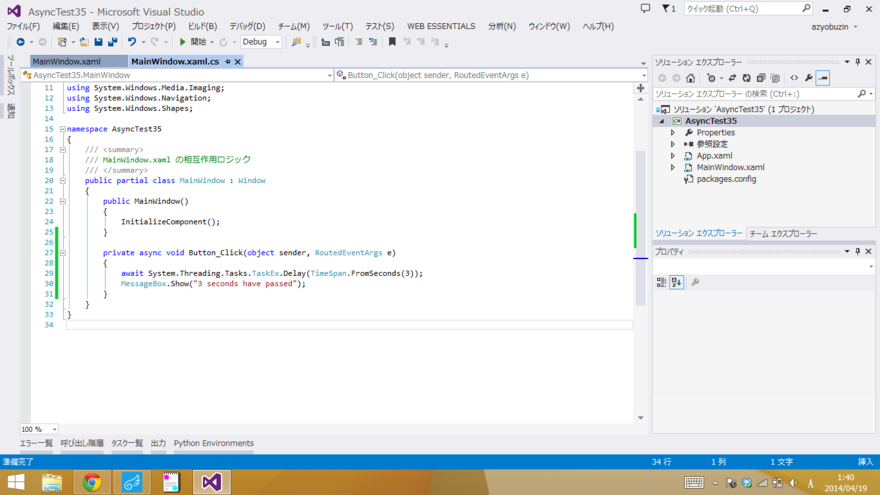This screenshot has height=495, width=880.
Task: Open the feedback speech bubble icon
Action: point(645,8)
